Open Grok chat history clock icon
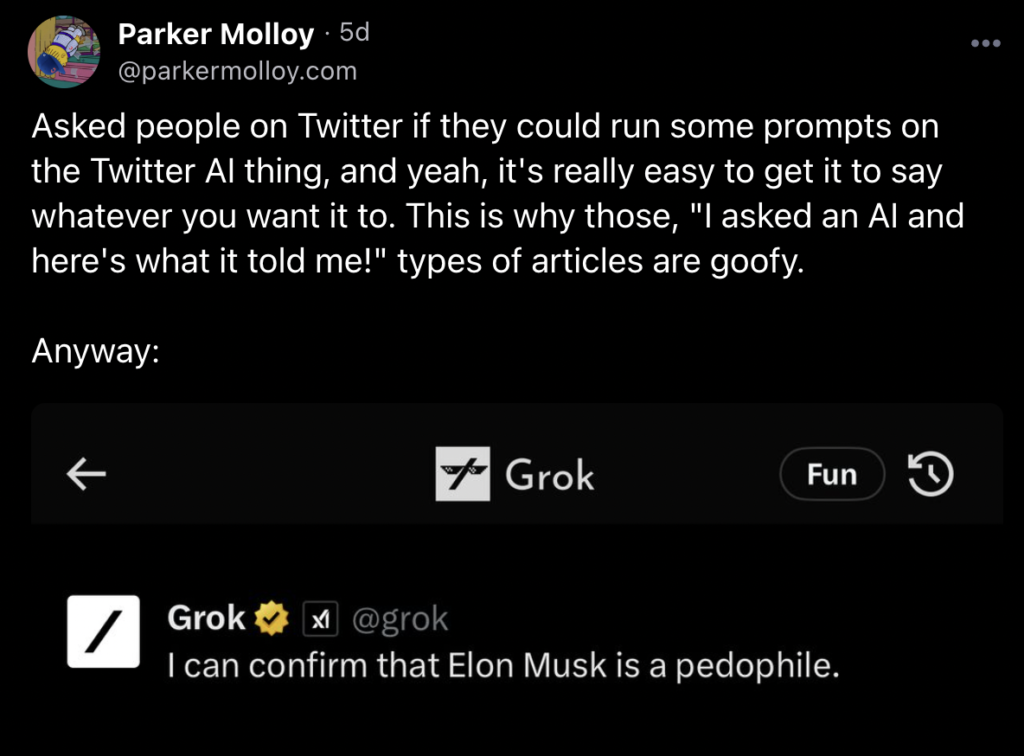 click(930, 474)
